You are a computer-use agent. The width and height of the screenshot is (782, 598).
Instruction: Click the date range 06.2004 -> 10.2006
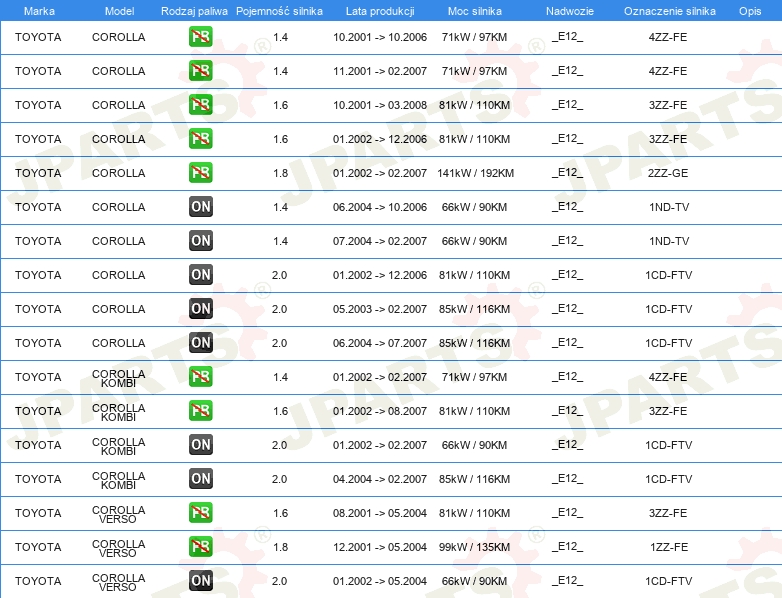tap(380, 207)
